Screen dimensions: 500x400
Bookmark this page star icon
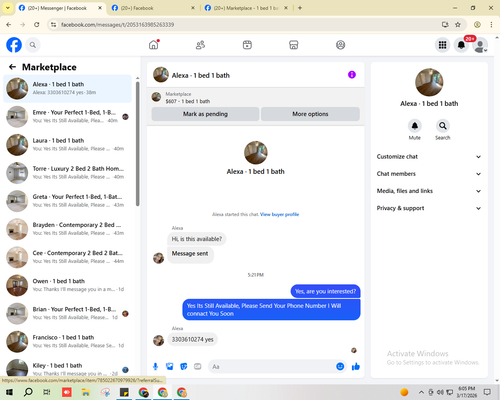(458, 25)
